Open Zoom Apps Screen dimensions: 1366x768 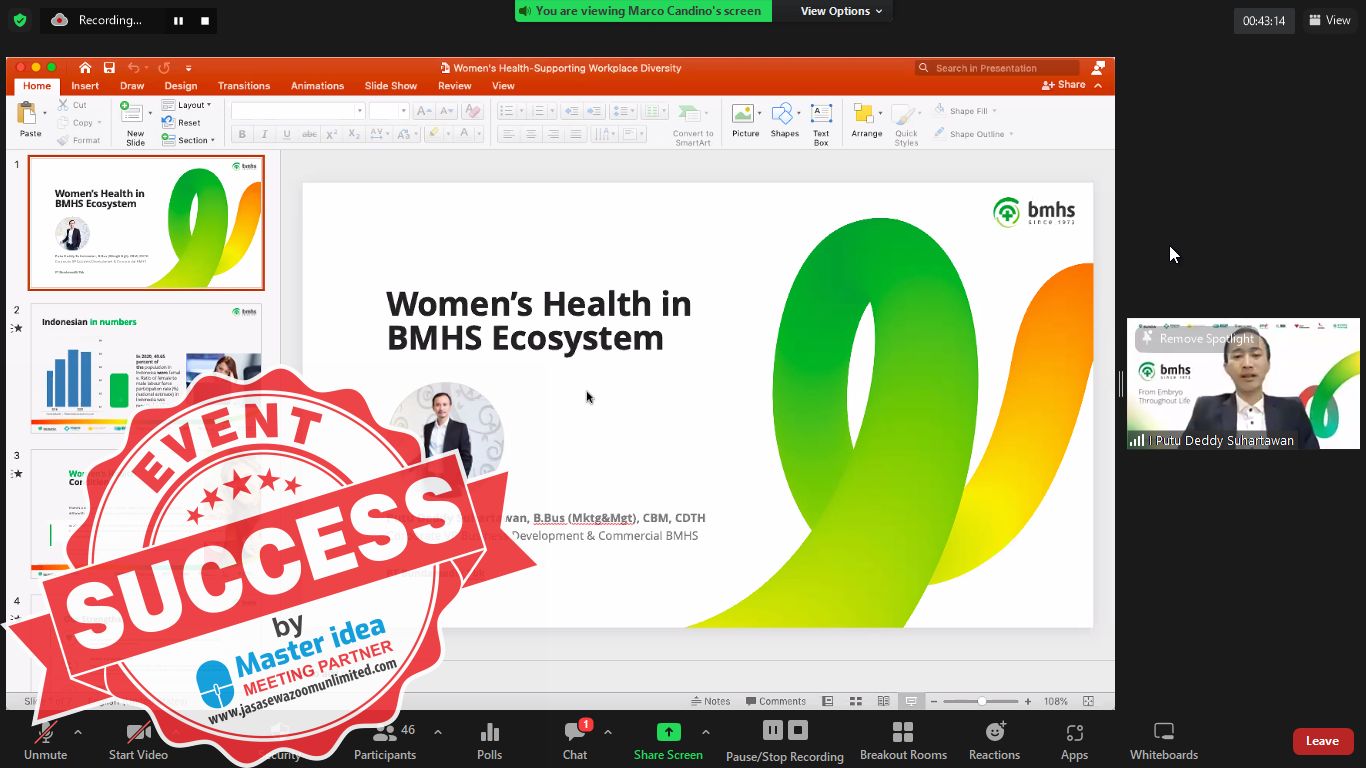coord(1074,741)
